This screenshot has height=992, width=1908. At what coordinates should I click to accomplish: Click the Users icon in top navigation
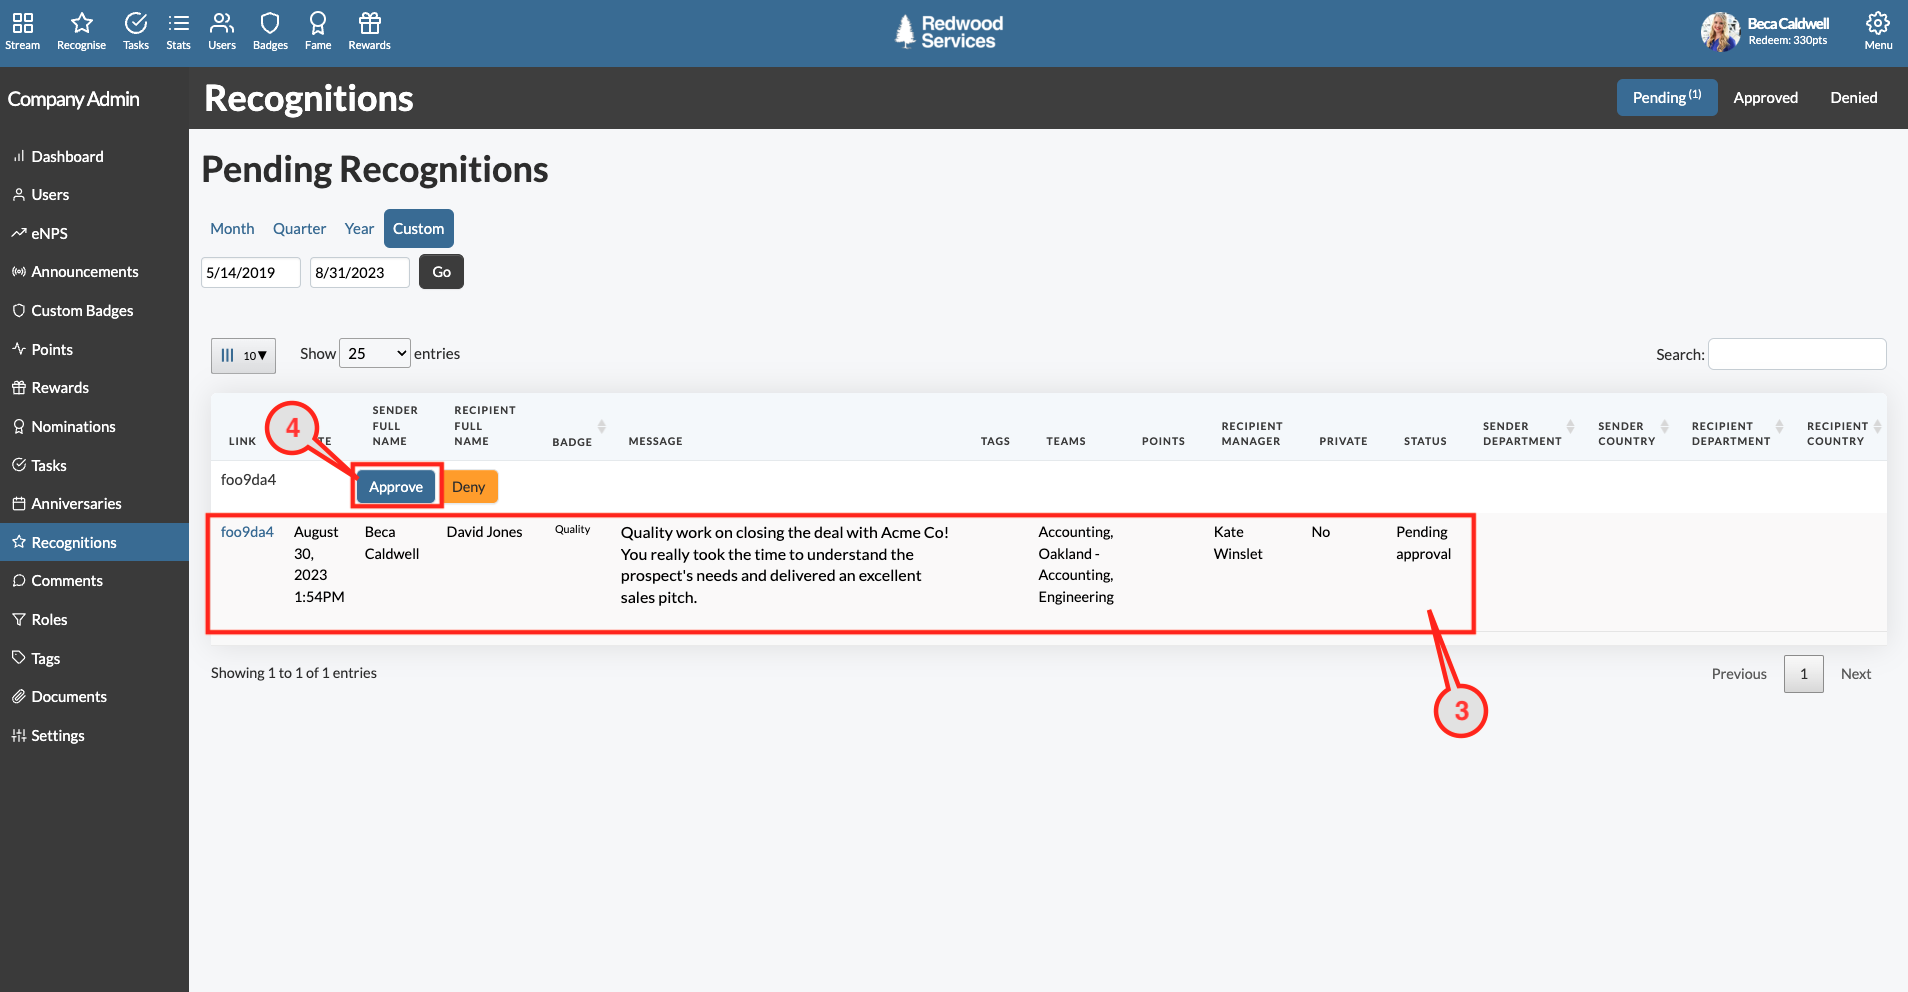click(221, 30)
